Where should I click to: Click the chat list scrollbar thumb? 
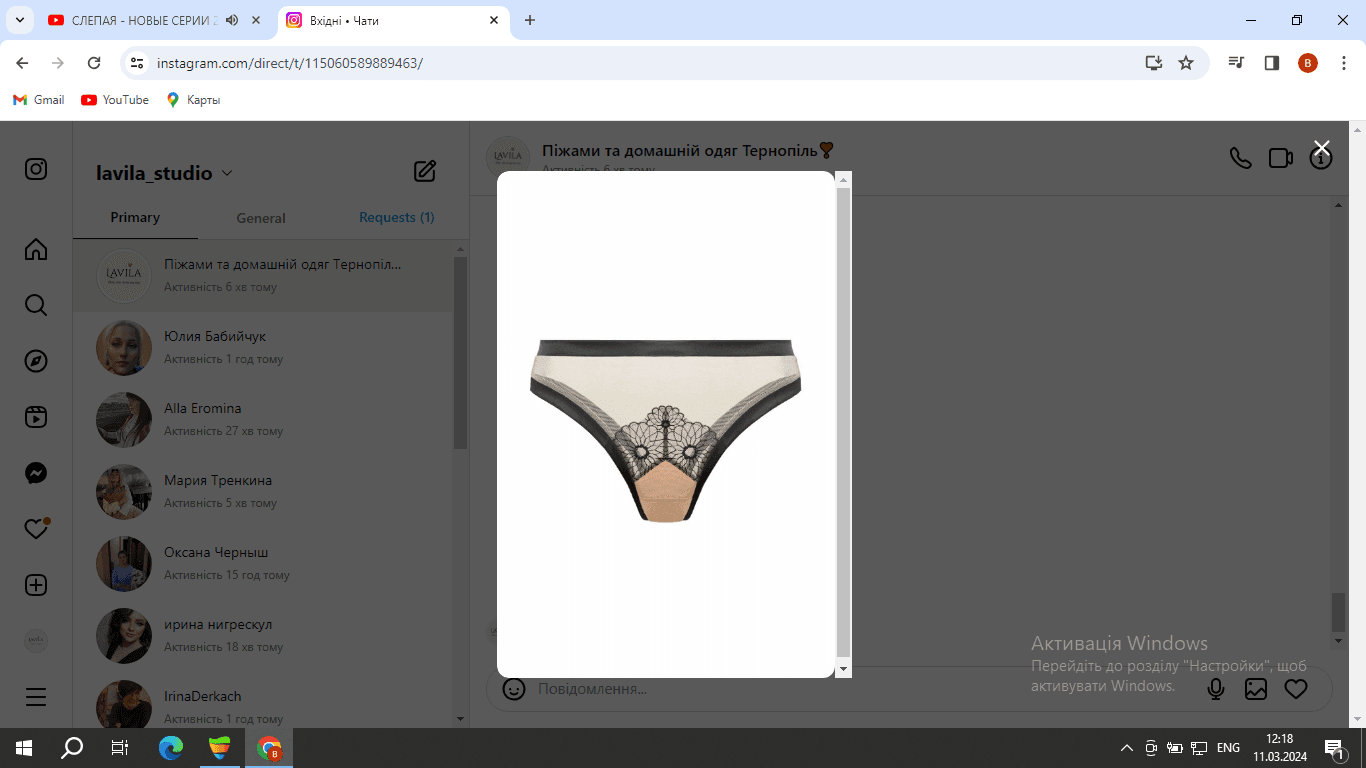[460, 353]
